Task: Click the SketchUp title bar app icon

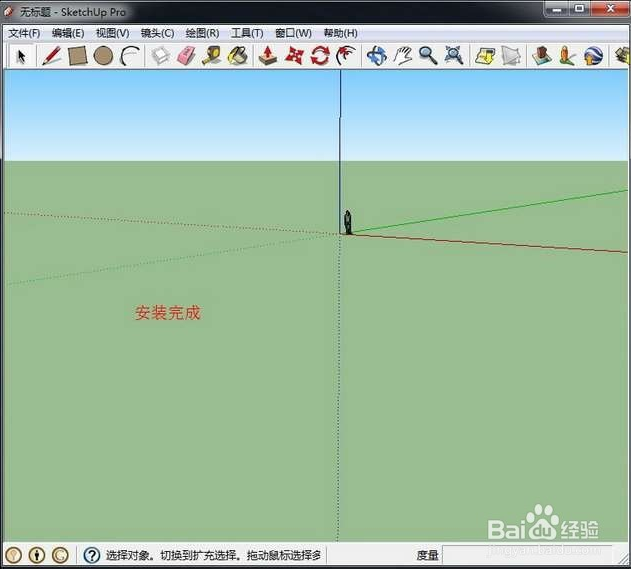Action: coord(8,12)
